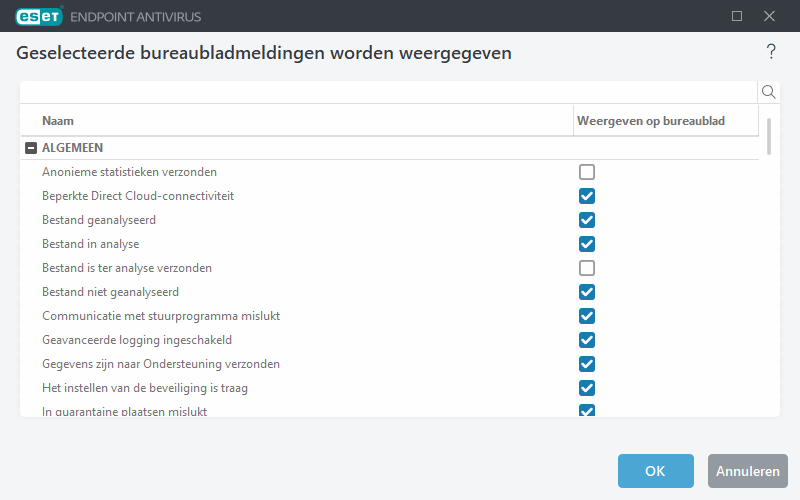The width and height of the screenshot is (800, 500).
Task: Uncheck Communicatie met stuurprogramma mislukt
Action: tap(587, 316)
